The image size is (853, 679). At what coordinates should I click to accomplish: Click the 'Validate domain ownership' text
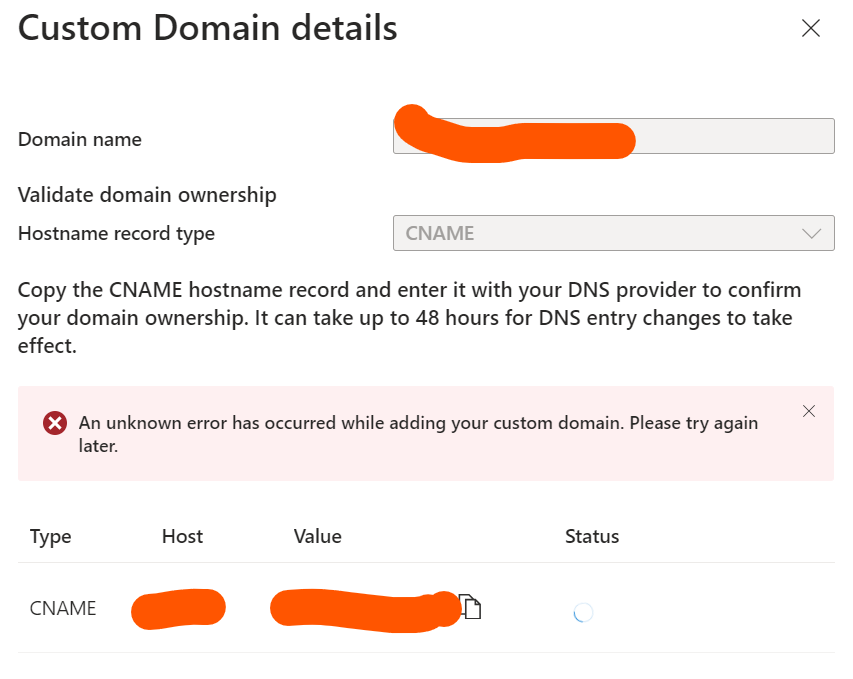(147, 195)
